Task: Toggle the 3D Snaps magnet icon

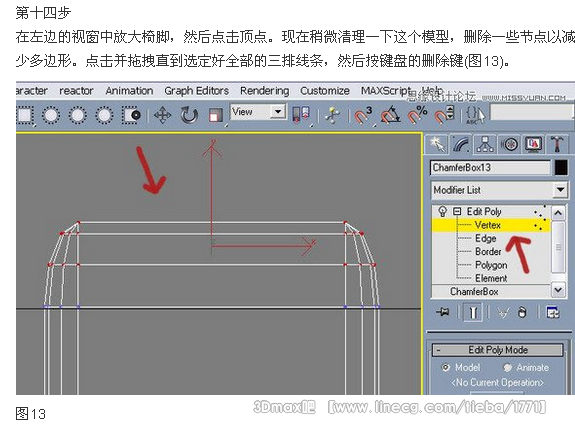Action: [362, 115]
